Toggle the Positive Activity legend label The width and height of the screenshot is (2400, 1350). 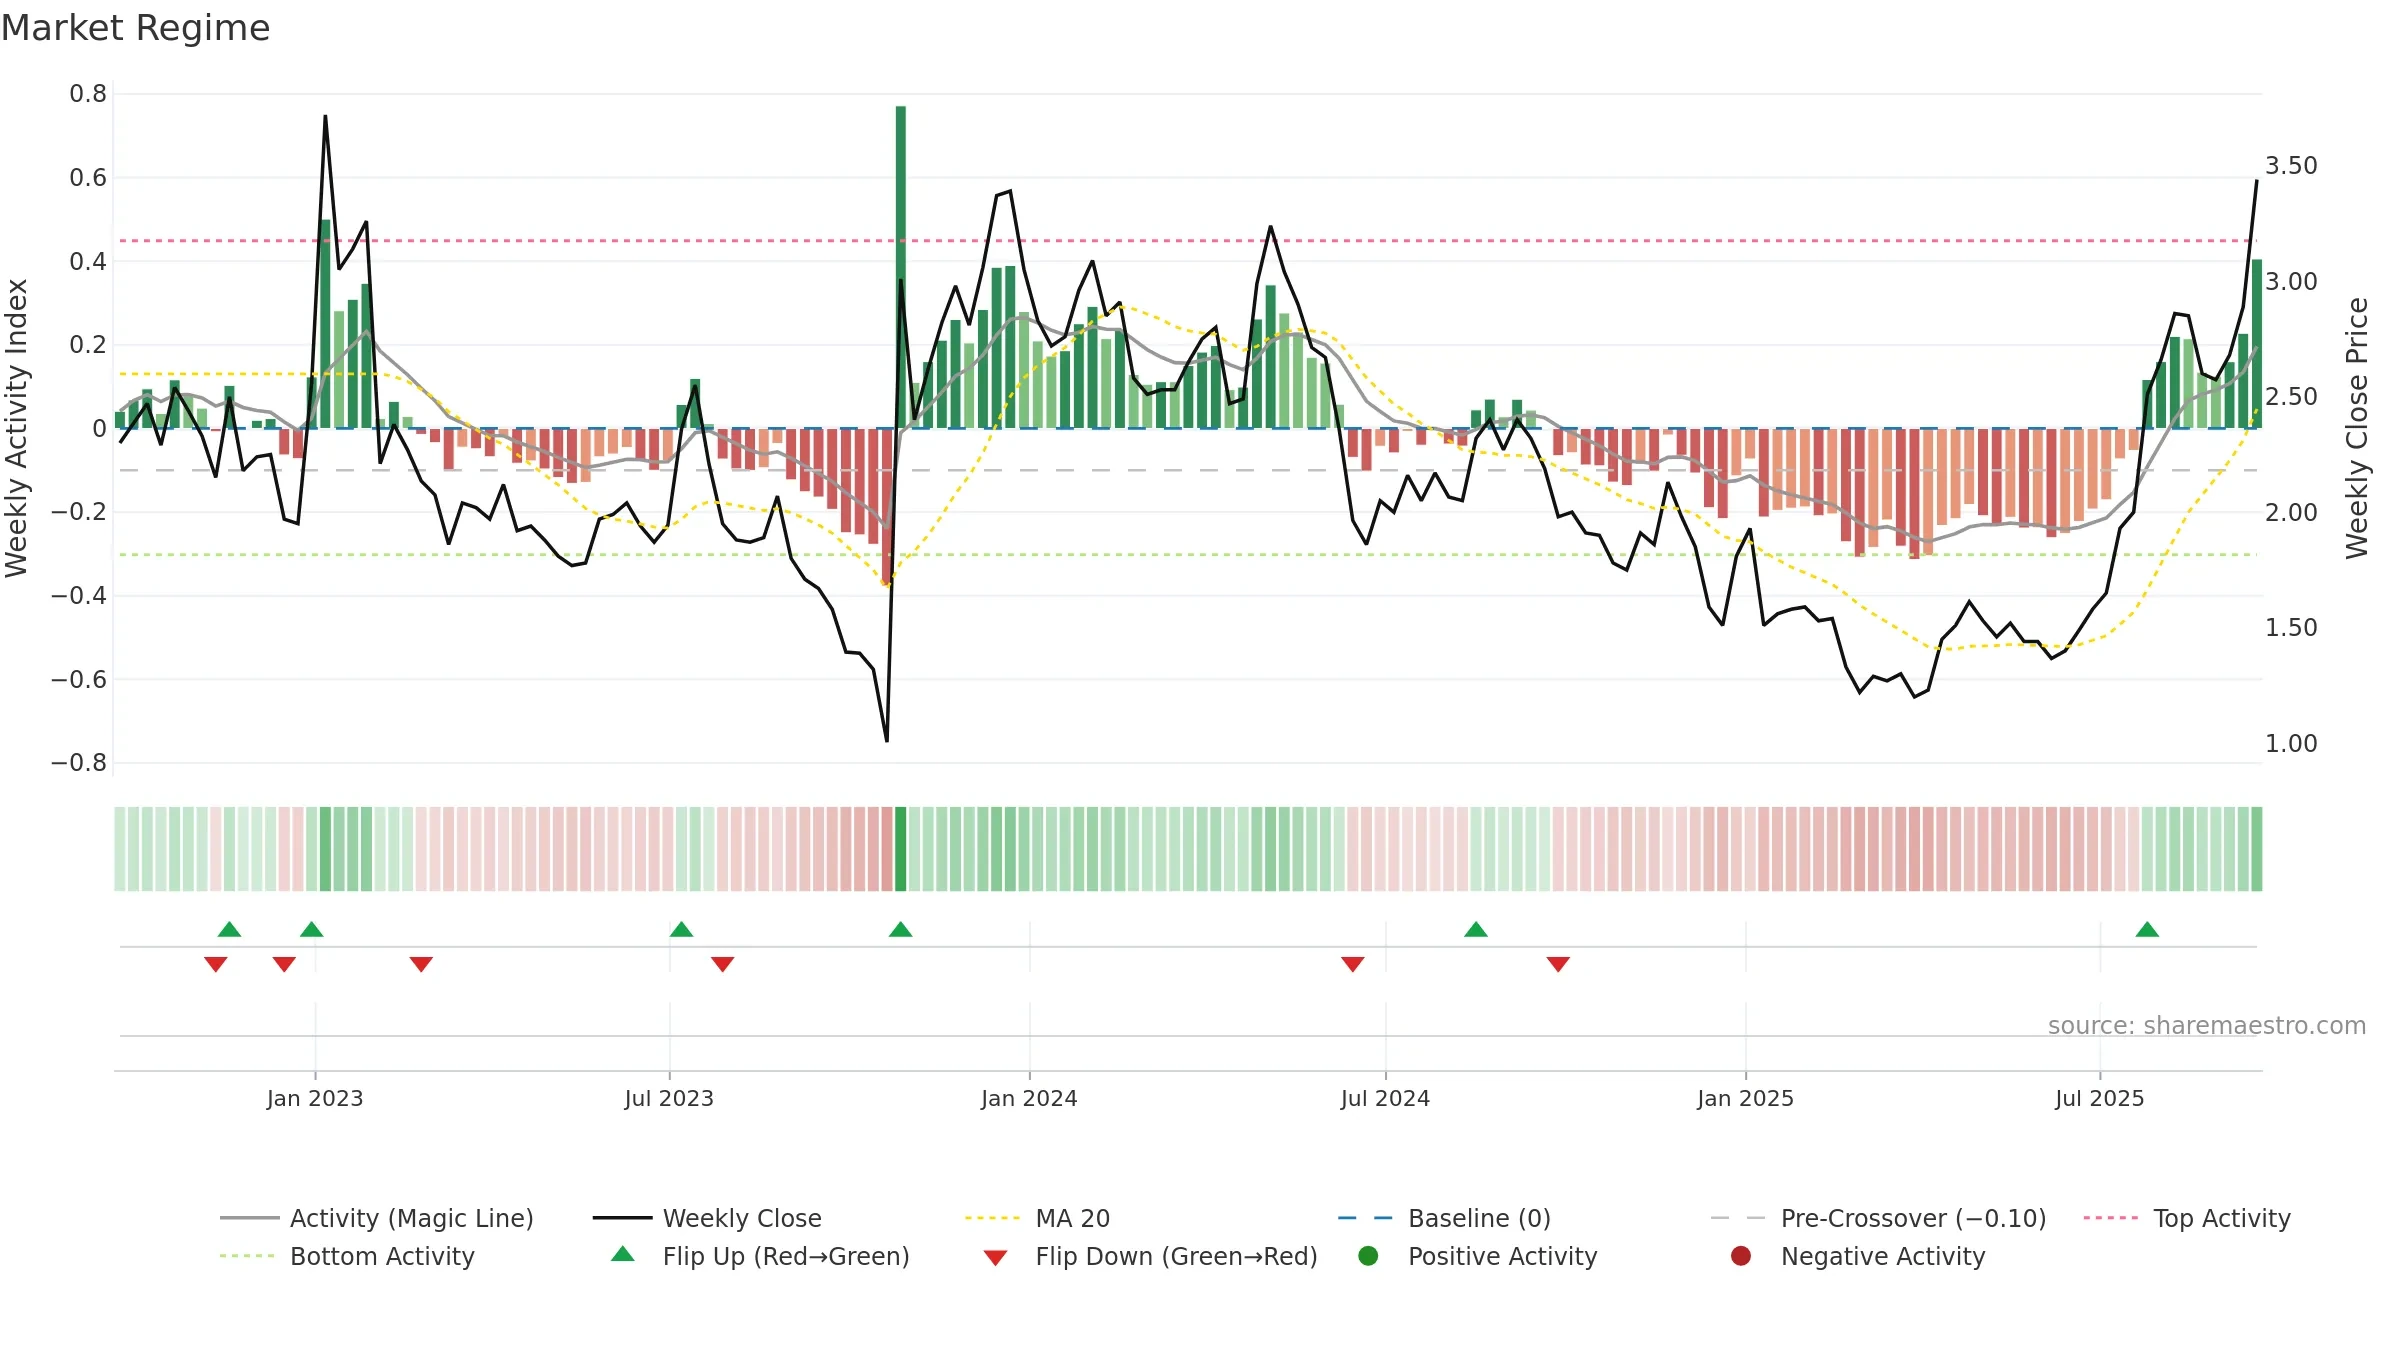coord(1502,1256)
